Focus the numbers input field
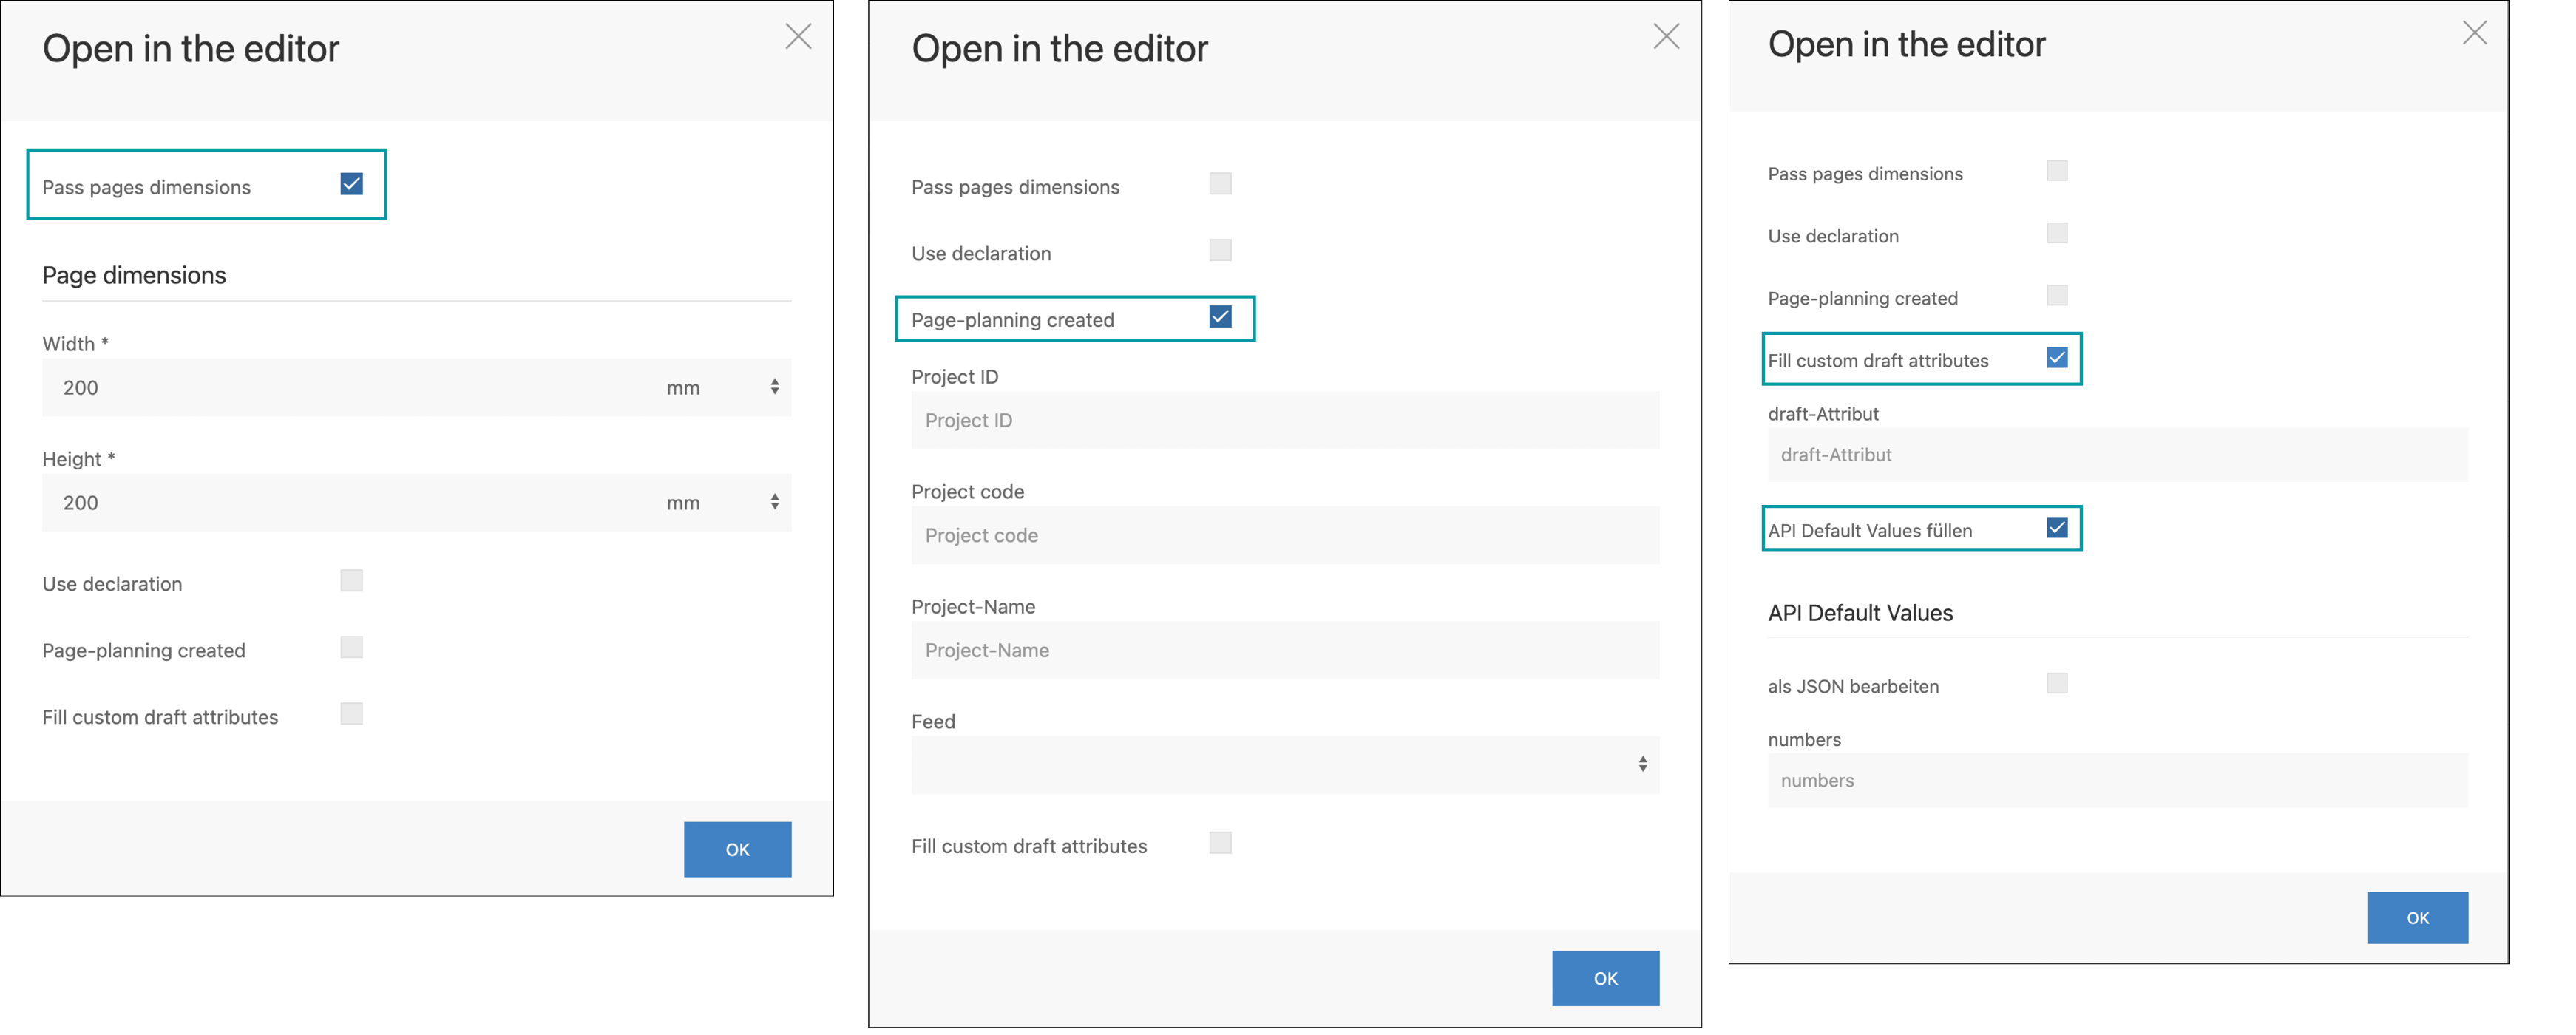This screenshot has height=1035, width=2576. (x=2116, y=780)
